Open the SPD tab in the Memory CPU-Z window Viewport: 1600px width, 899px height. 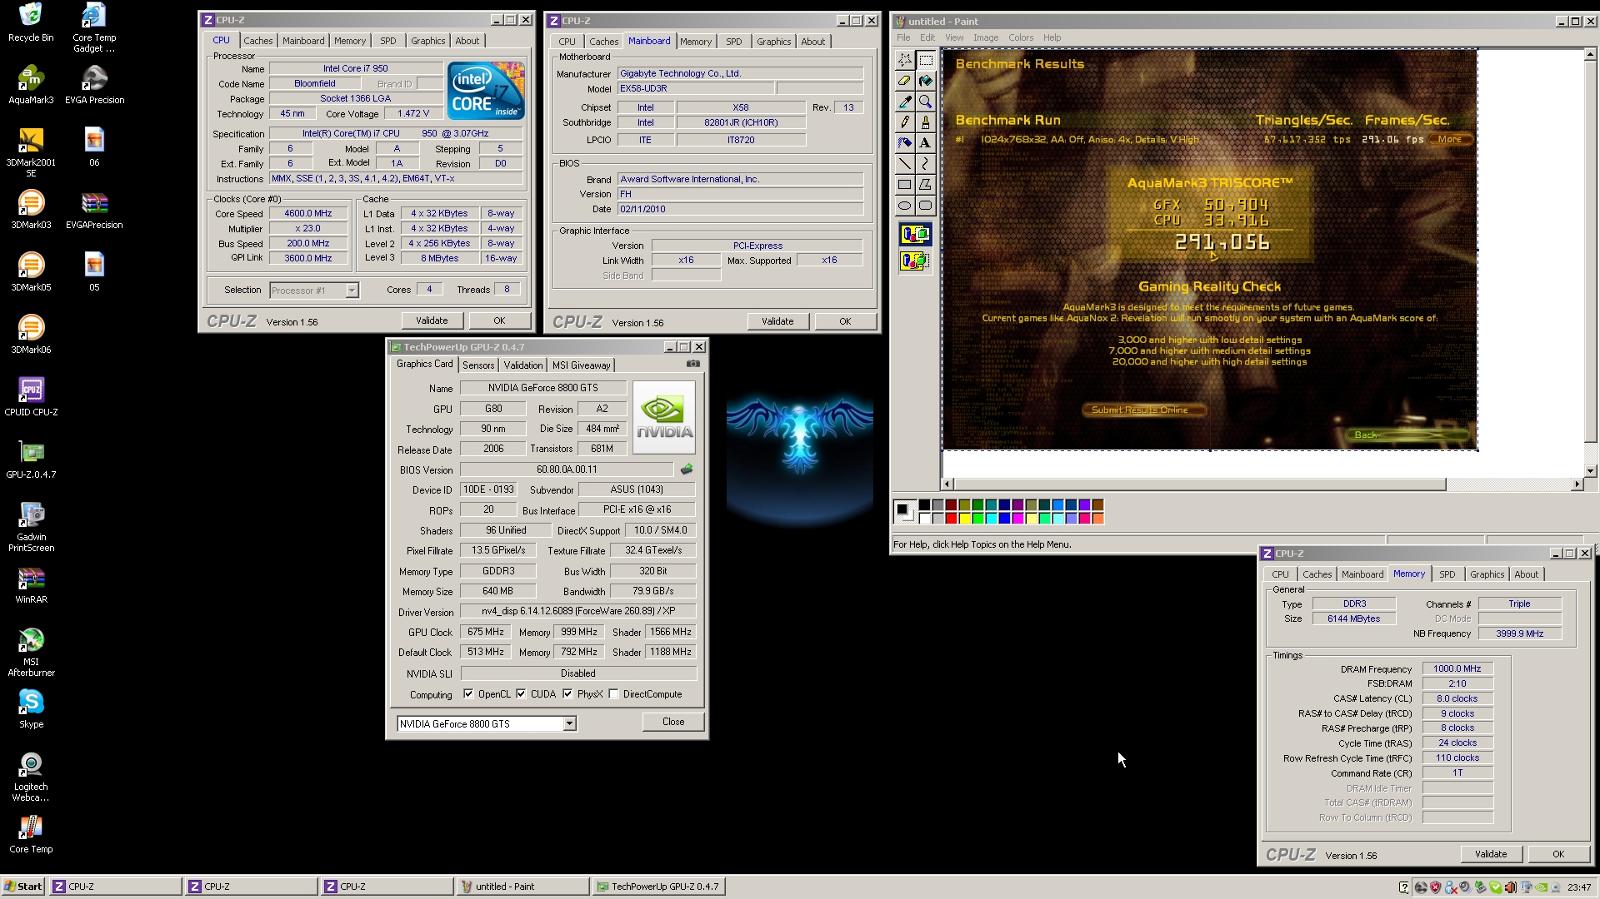coord(1447,574)
